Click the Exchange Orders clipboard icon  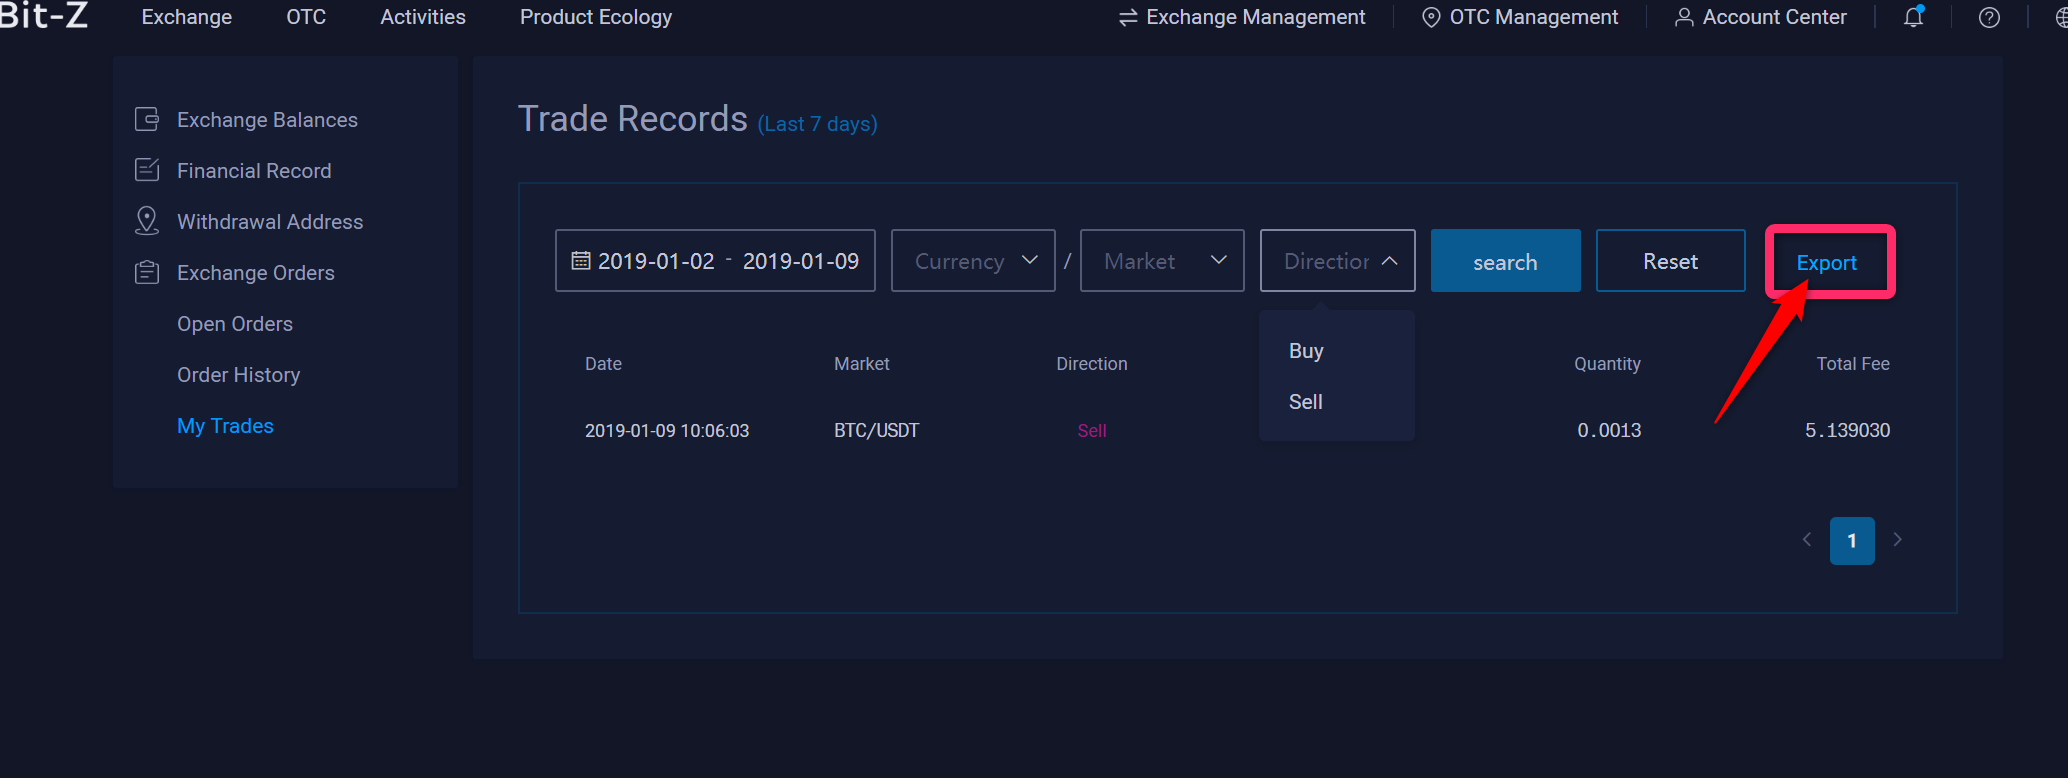click(147, 272)
